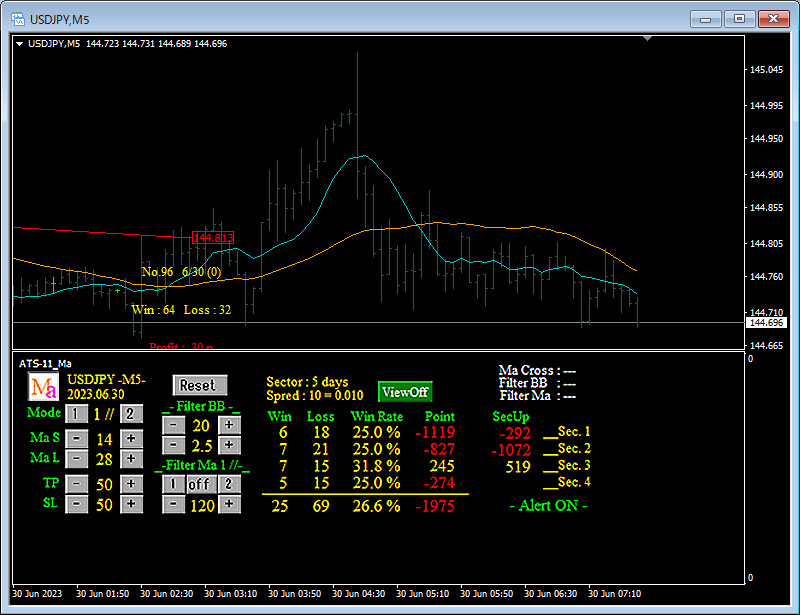Turn Filter Ma off
The width and height of the screenshot is (800, 615).
pyautogui.click(x=201, y=484)
